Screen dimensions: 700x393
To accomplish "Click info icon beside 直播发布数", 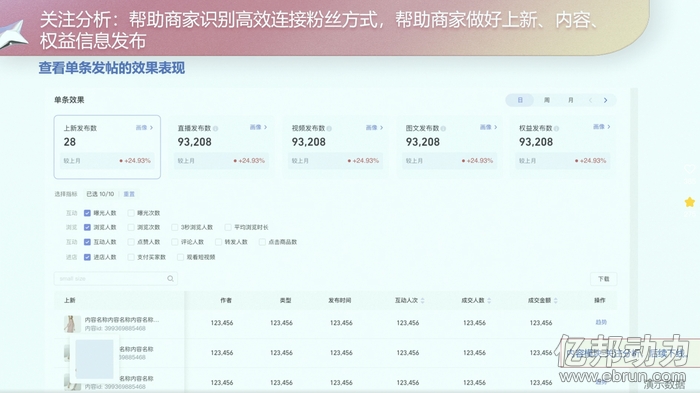I will (x=216, y=129).
